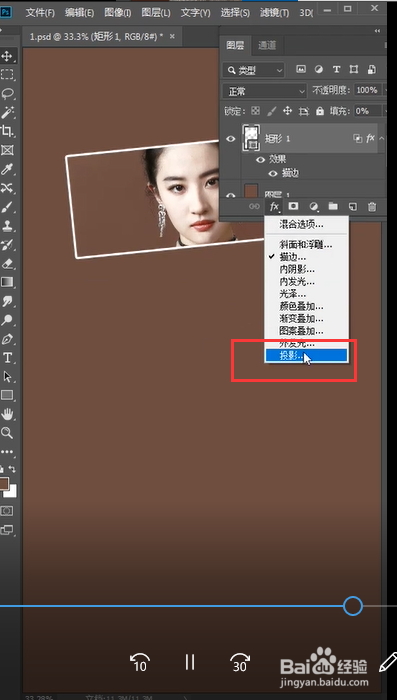This screenshot has width=397, height=700.
Task: Toggle Quick Mask mode
Action: [7, 511]
